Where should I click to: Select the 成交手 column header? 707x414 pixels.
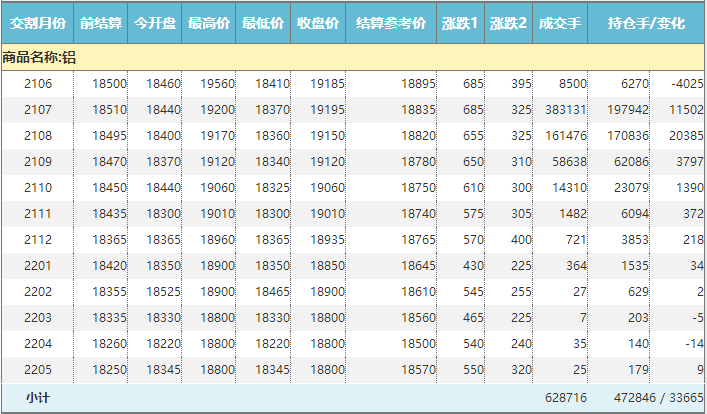(559, 23)
